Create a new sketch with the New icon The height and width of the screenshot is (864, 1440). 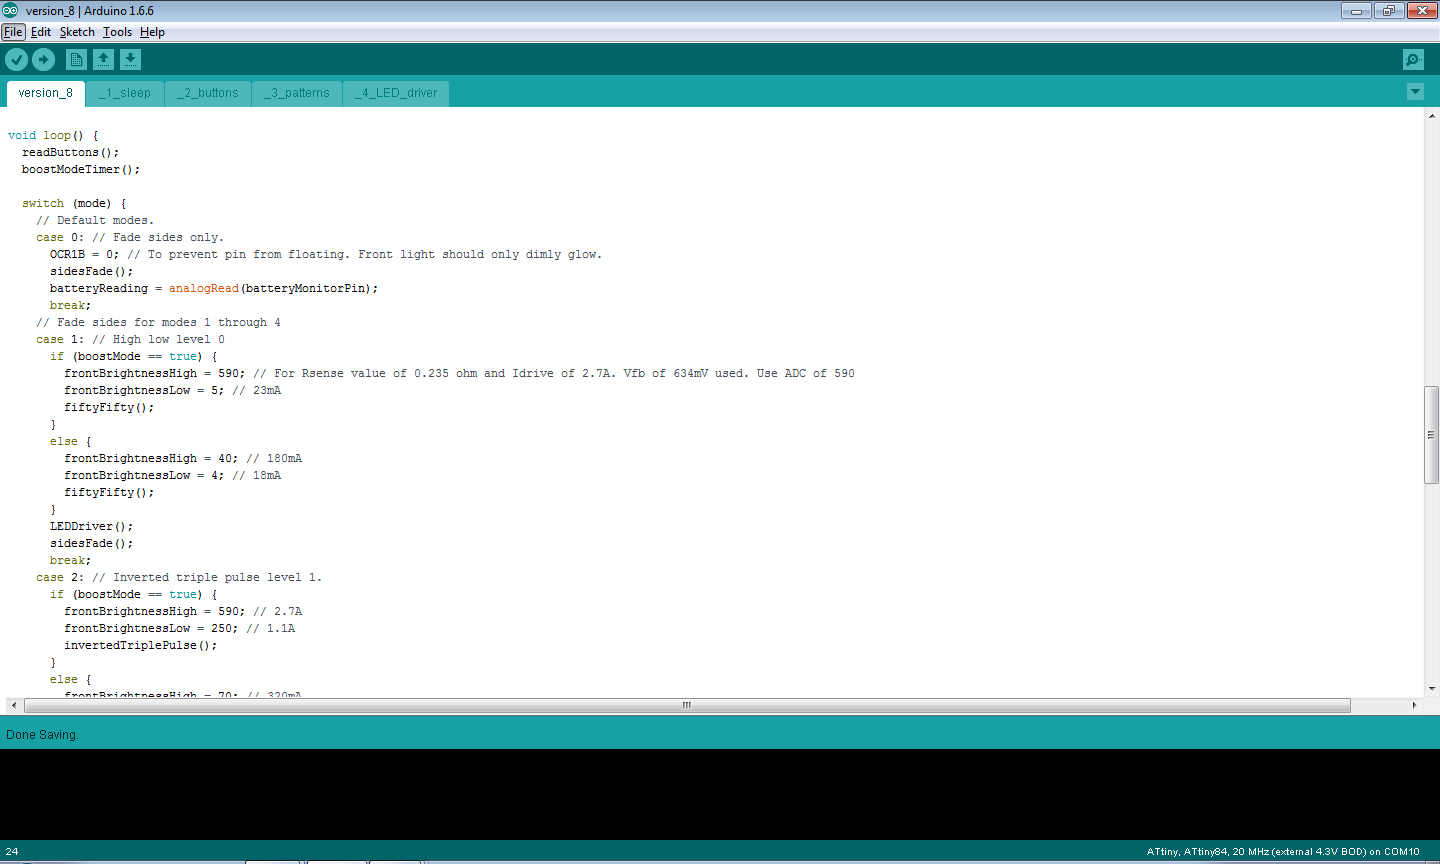tap(76, 59)
